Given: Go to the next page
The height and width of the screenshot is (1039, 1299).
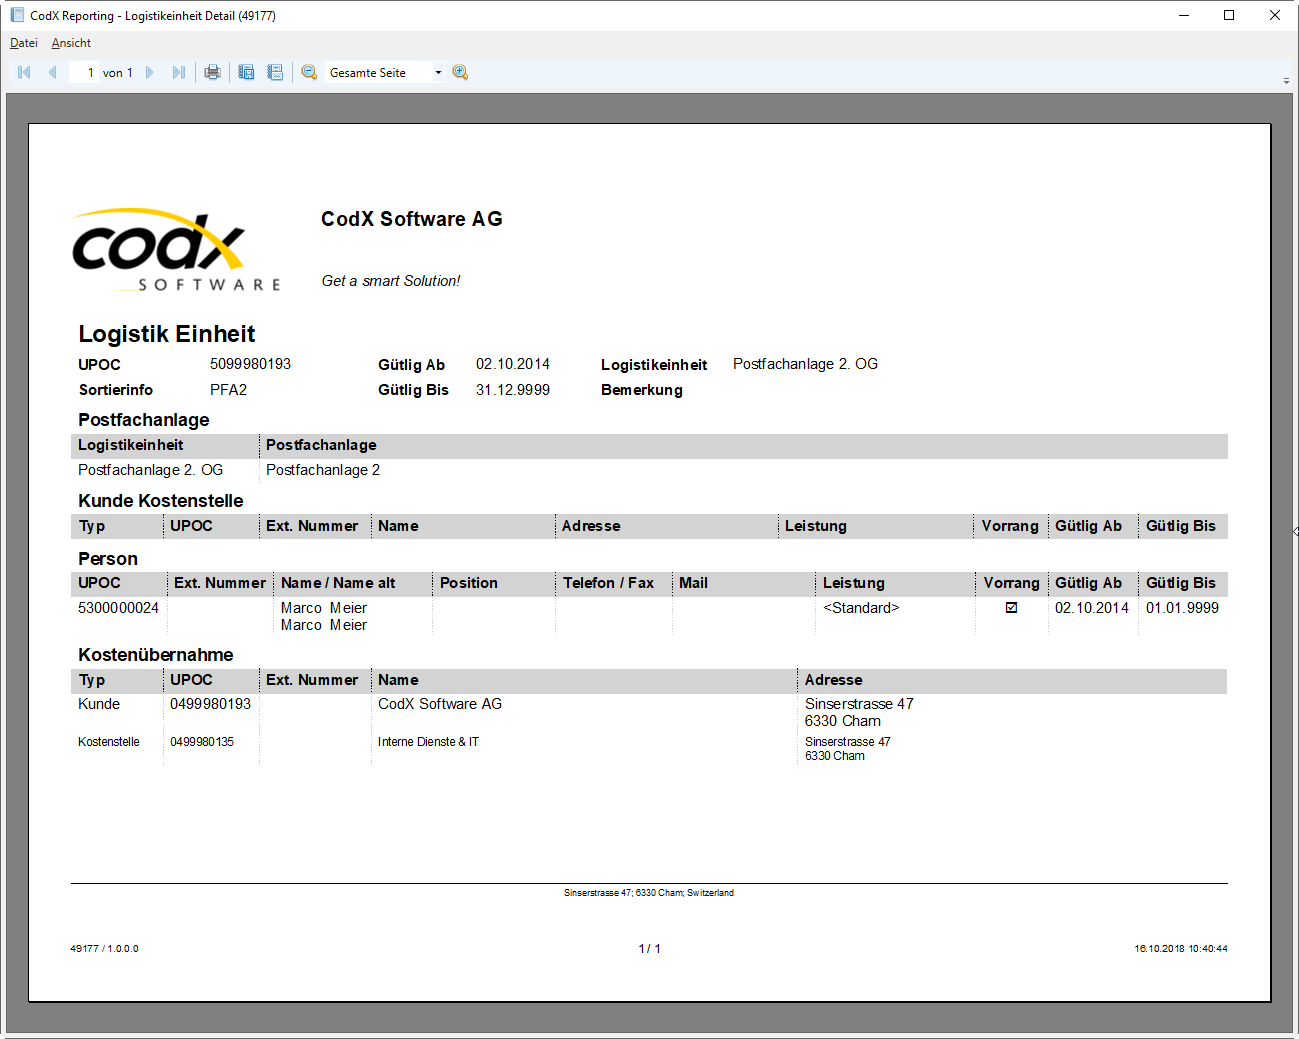Looking at the screenshot, I should coord(149,71).
